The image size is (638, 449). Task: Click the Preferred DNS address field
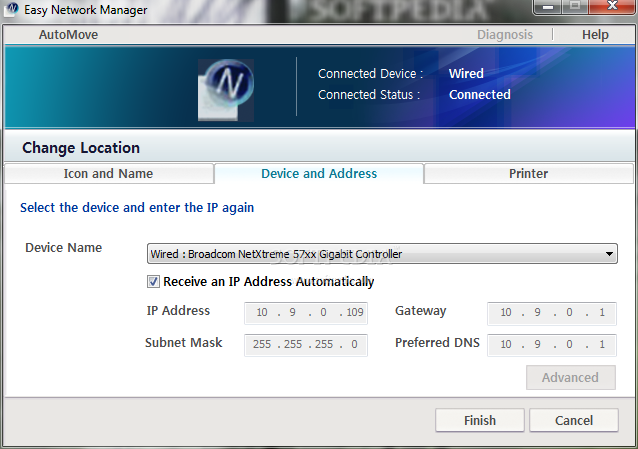[552, 345]
